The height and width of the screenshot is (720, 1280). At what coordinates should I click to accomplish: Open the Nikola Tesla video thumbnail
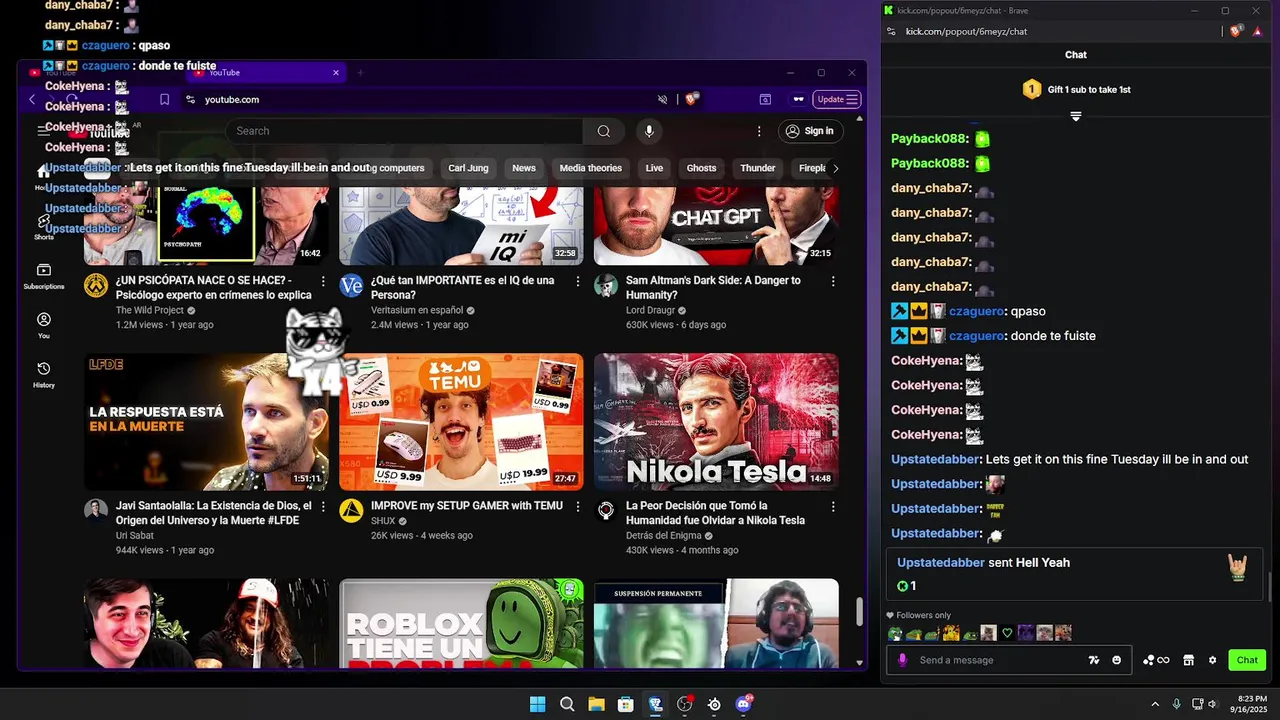coord(716,421)
